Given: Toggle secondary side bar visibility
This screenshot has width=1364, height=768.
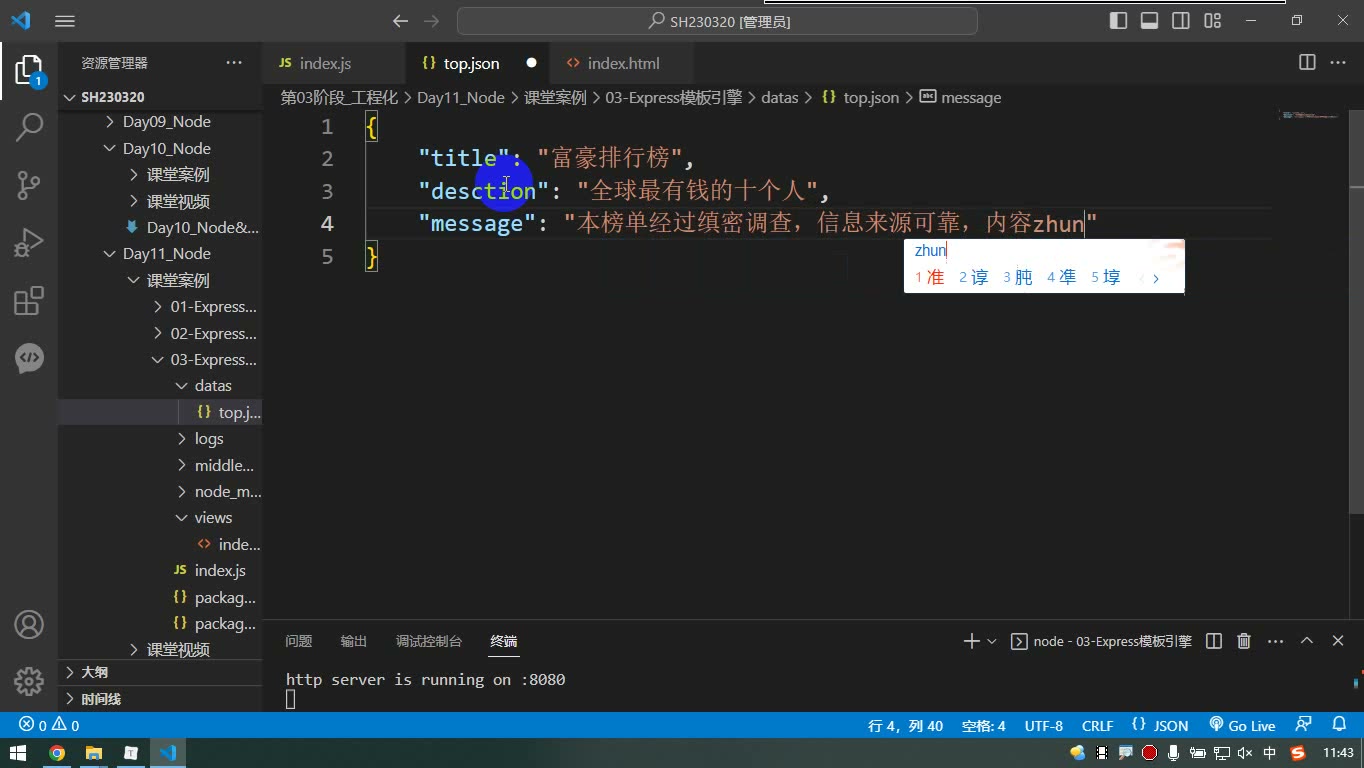Looking at the screenshot, I should [1181, 21].
